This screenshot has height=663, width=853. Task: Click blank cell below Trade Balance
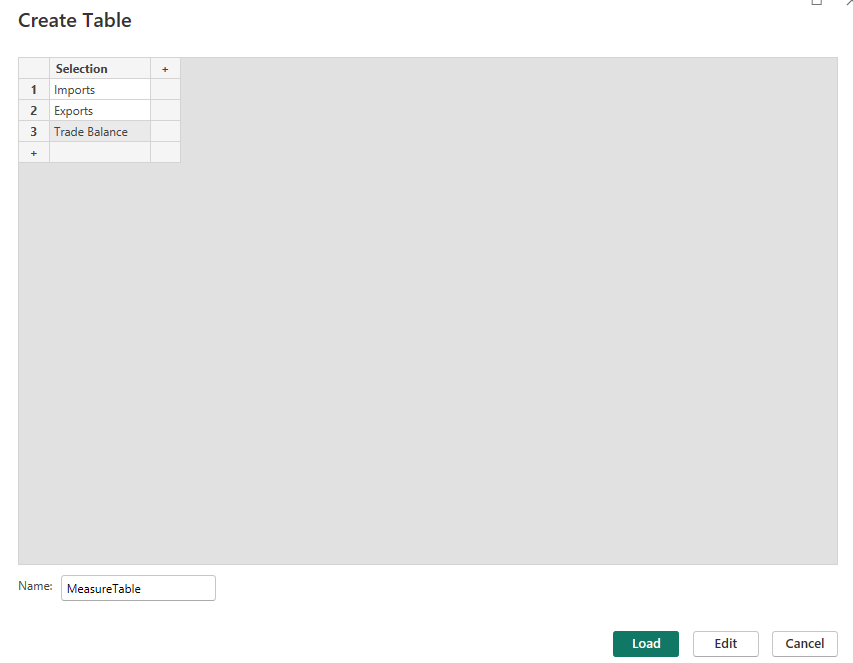point(100,153)
